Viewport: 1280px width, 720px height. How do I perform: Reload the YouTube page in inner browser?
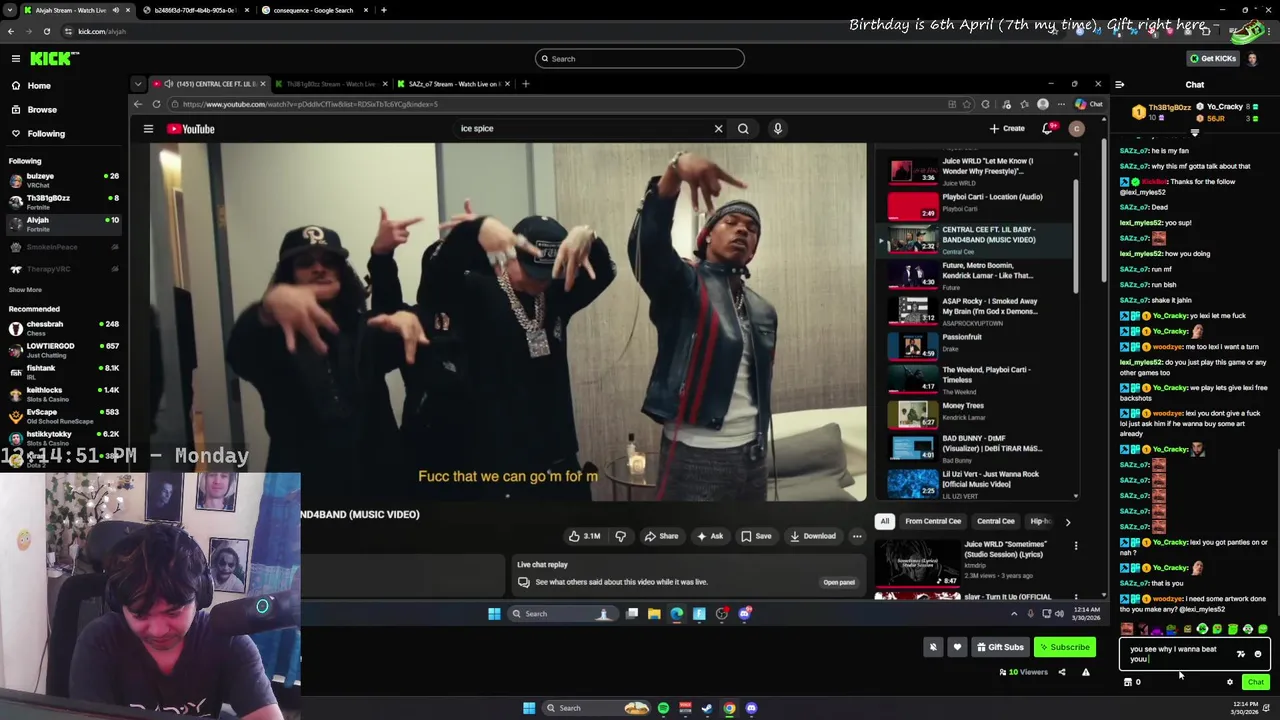[x=156, y=104]
